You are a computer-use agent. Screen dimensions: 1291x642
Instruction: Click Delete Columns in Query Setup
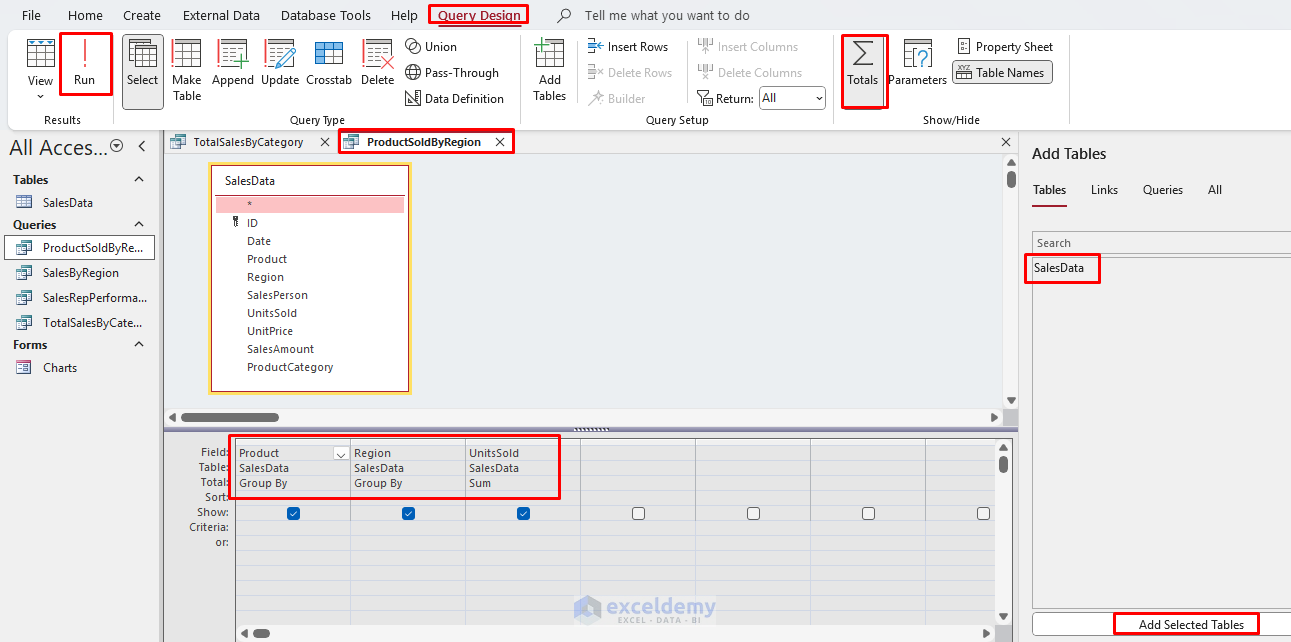(749, 73)
